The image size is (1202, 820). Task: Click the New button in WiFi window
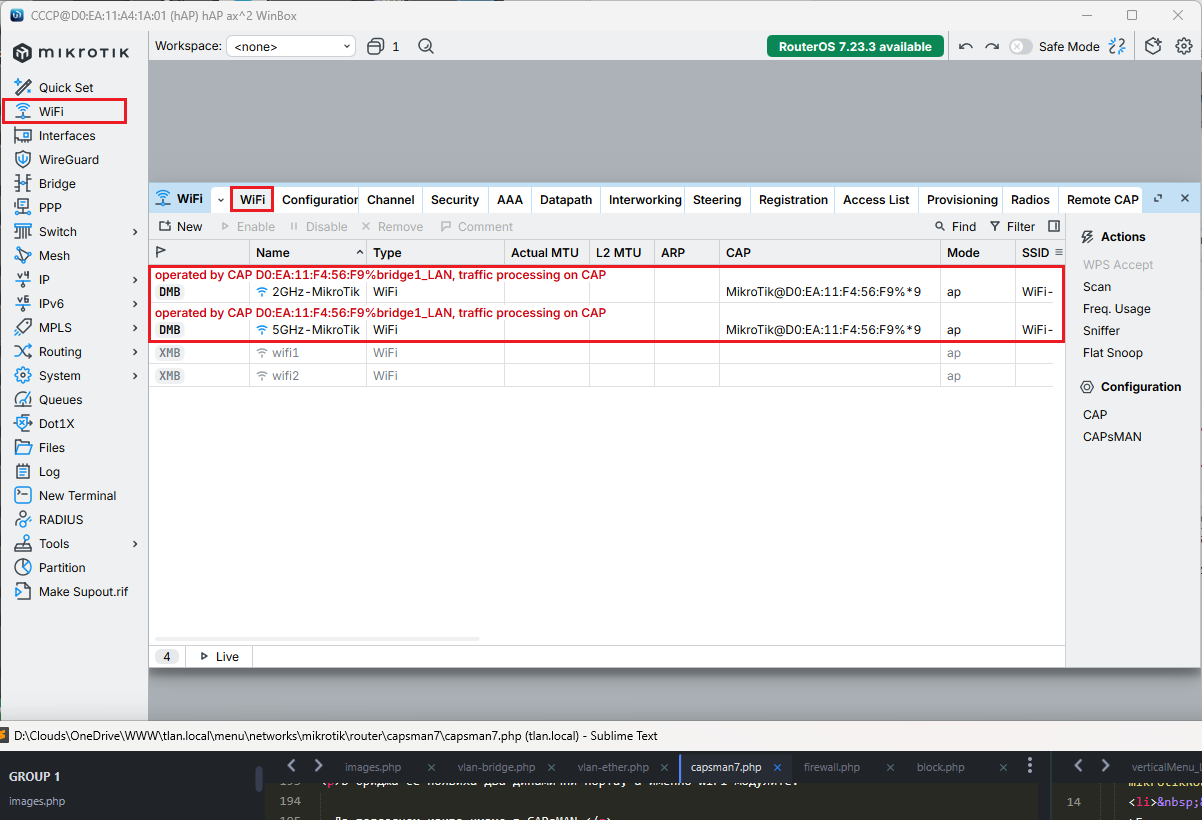(180, 227)
